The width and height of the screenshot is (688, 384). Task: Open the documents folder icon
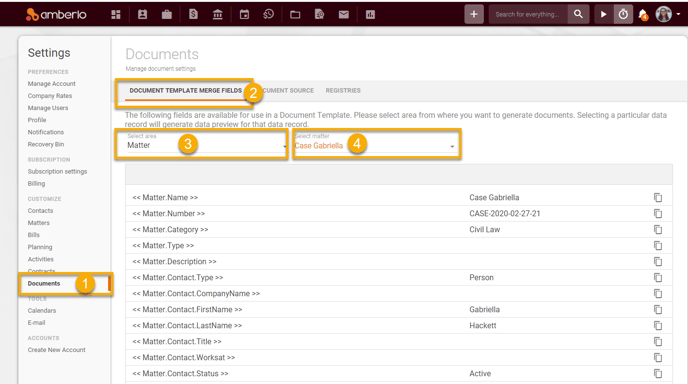[295, 15]
